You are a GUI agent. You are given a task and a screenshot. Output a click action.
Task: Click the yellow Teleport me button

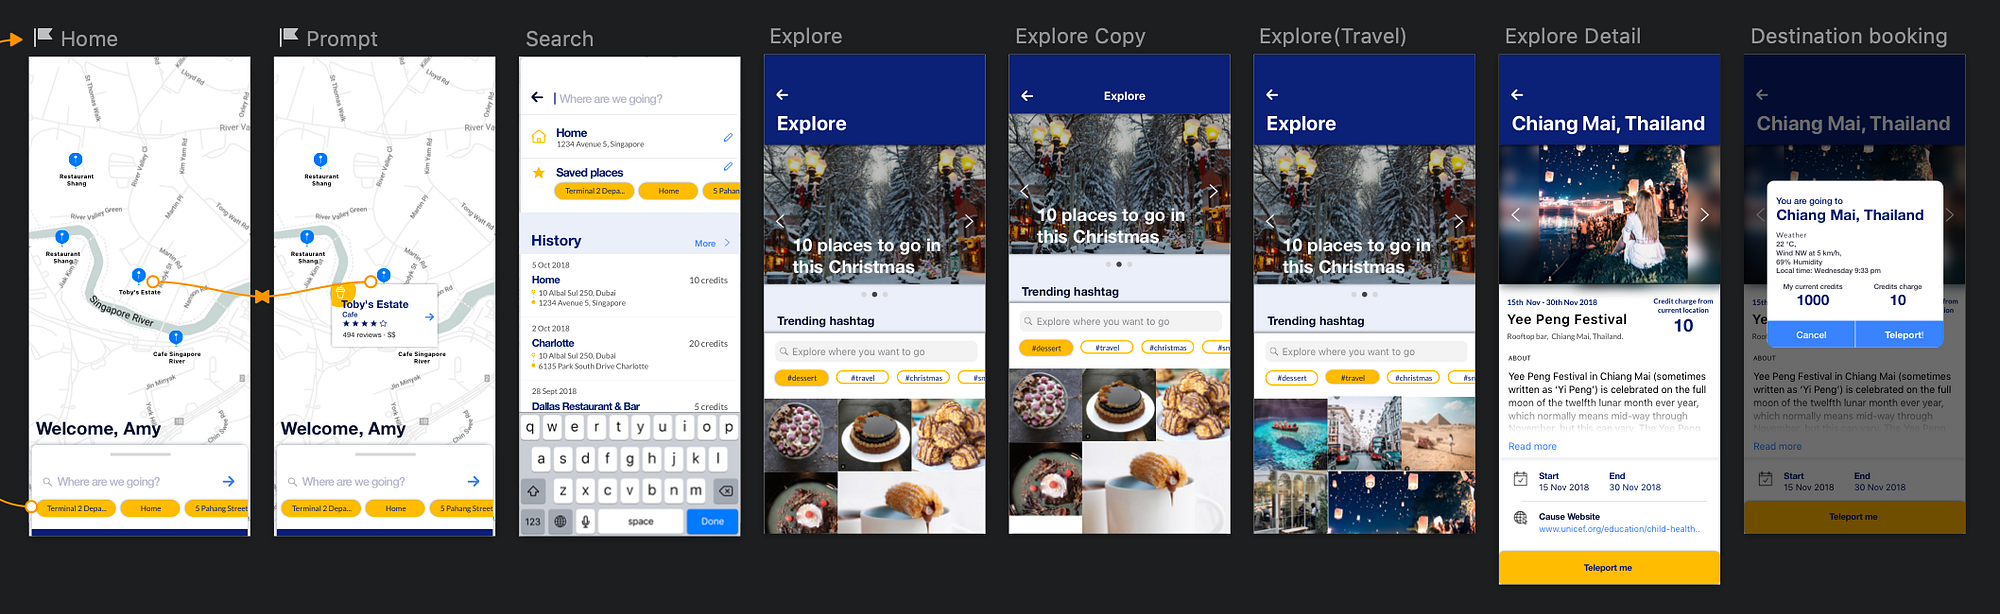(x=1609, y=568)
